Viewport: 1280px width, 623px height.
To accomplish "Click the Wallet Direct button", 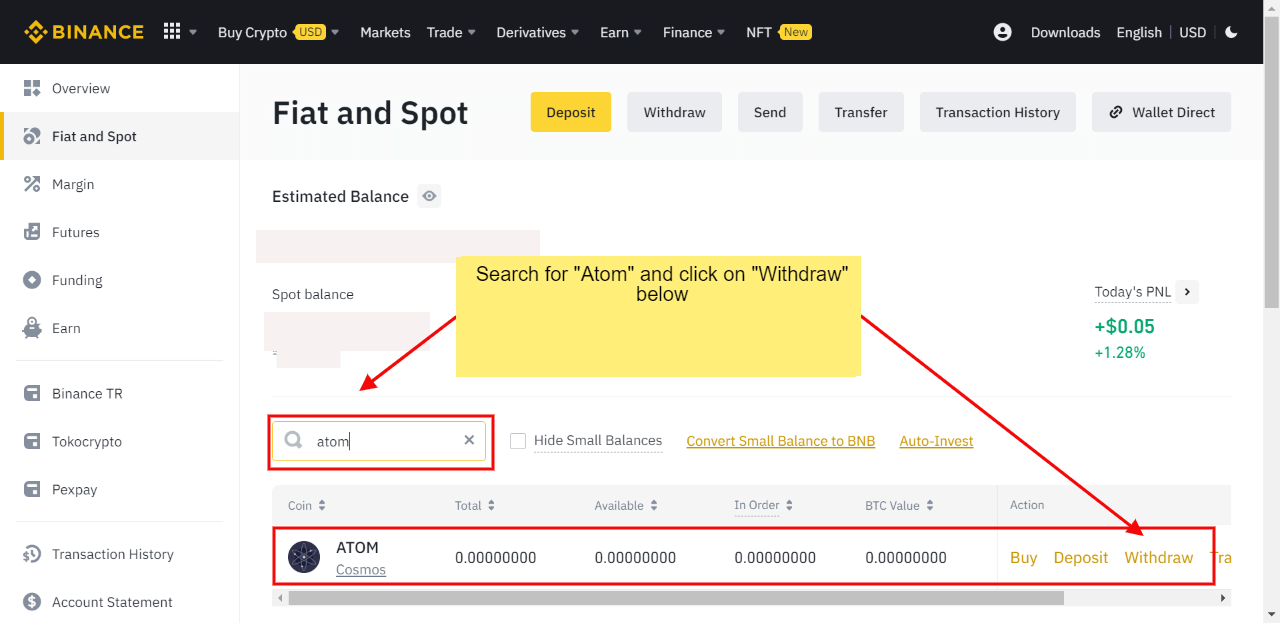I will pyautogui.click(x=1161, y=112).
